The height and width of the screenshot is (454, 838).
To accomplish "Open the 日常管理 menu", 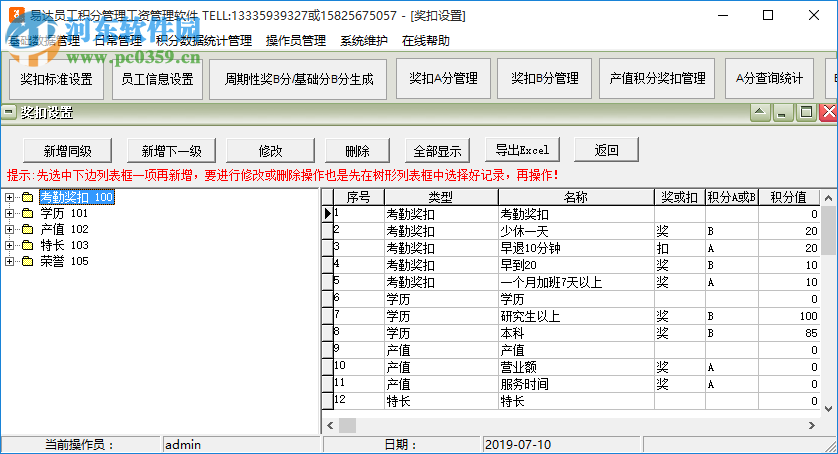I will (118, 41).
